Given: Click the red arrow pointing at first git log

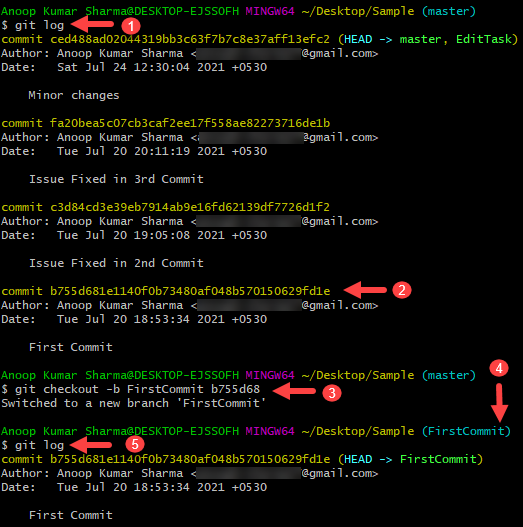Looking at the screenshot, I should click(92, 24).
